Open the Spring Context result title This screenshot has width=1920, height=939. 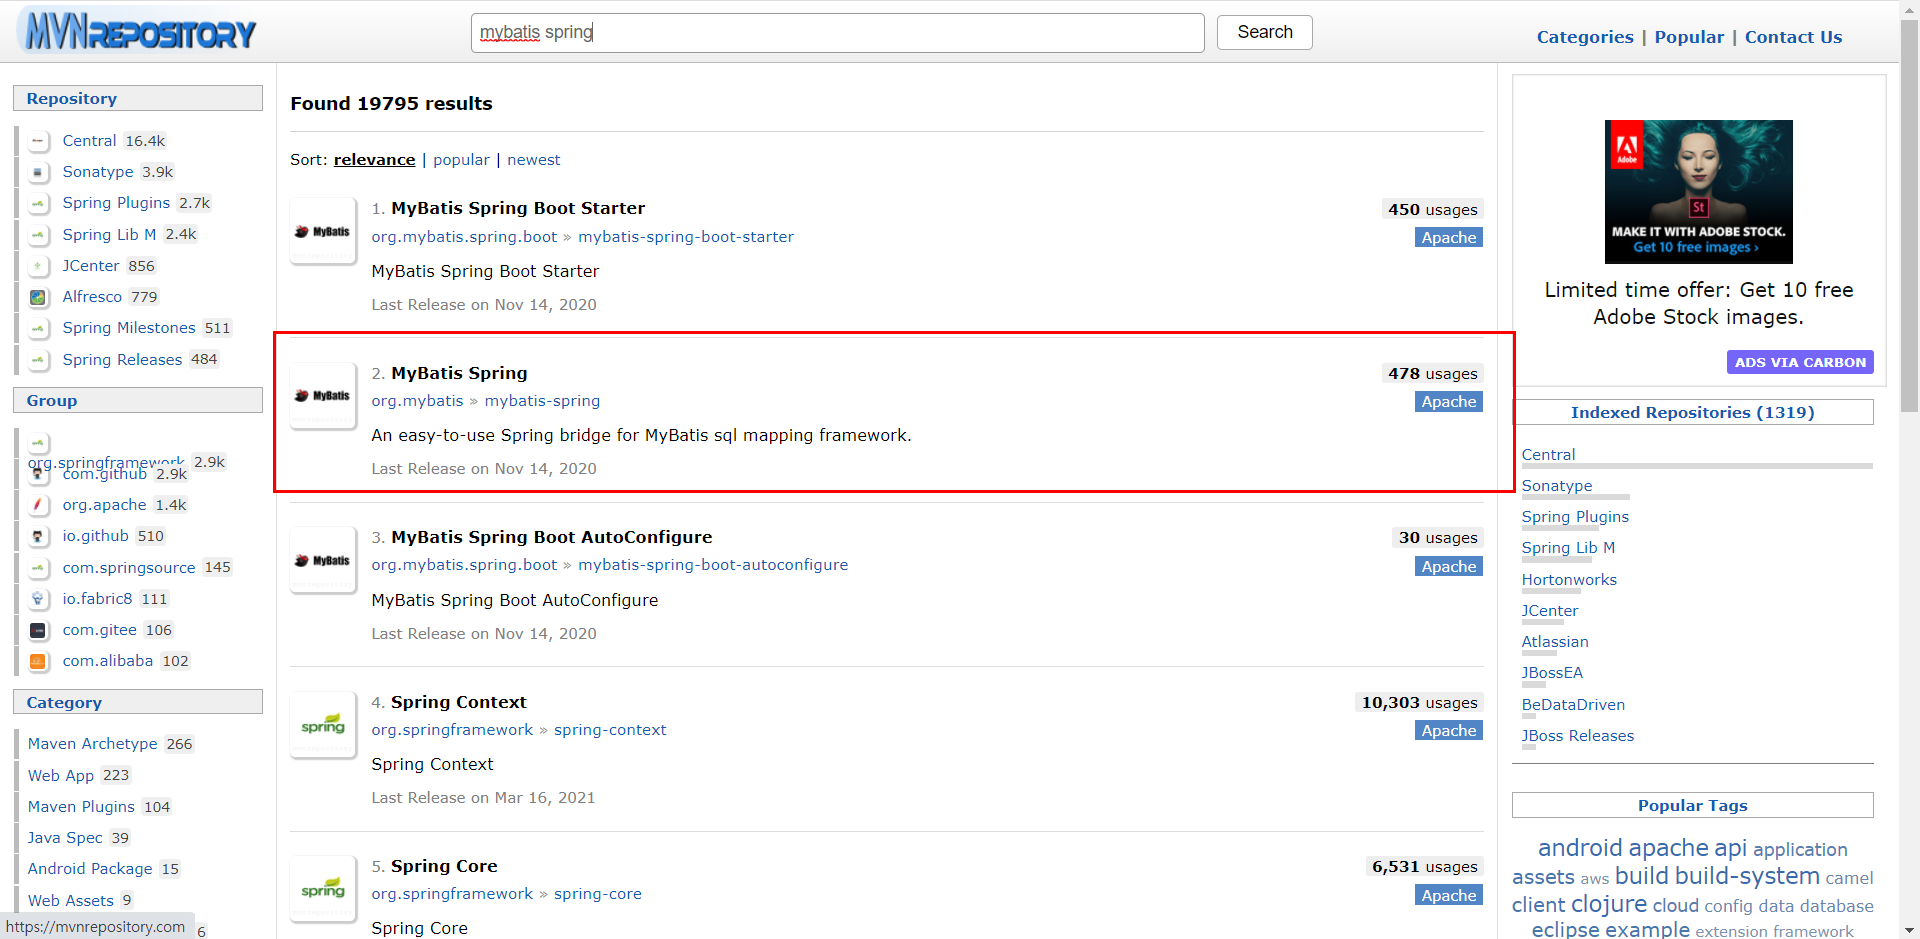pyautogui.click(x=458, y=702)
